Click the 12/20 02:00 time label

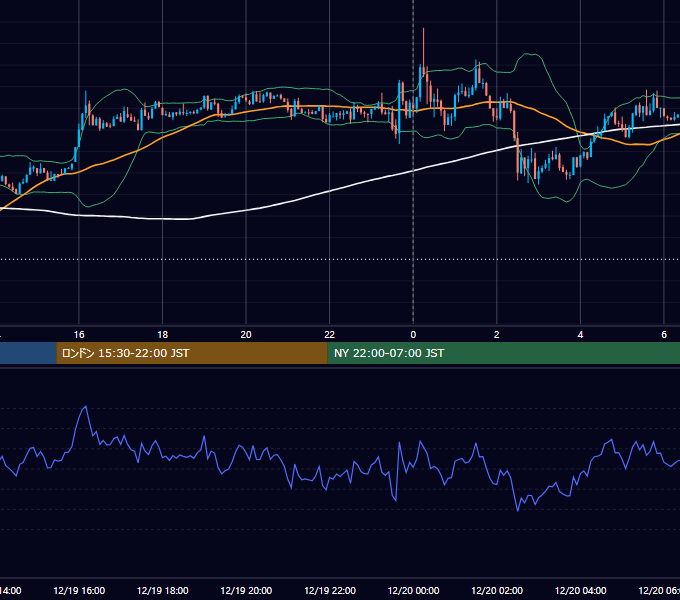497,590
